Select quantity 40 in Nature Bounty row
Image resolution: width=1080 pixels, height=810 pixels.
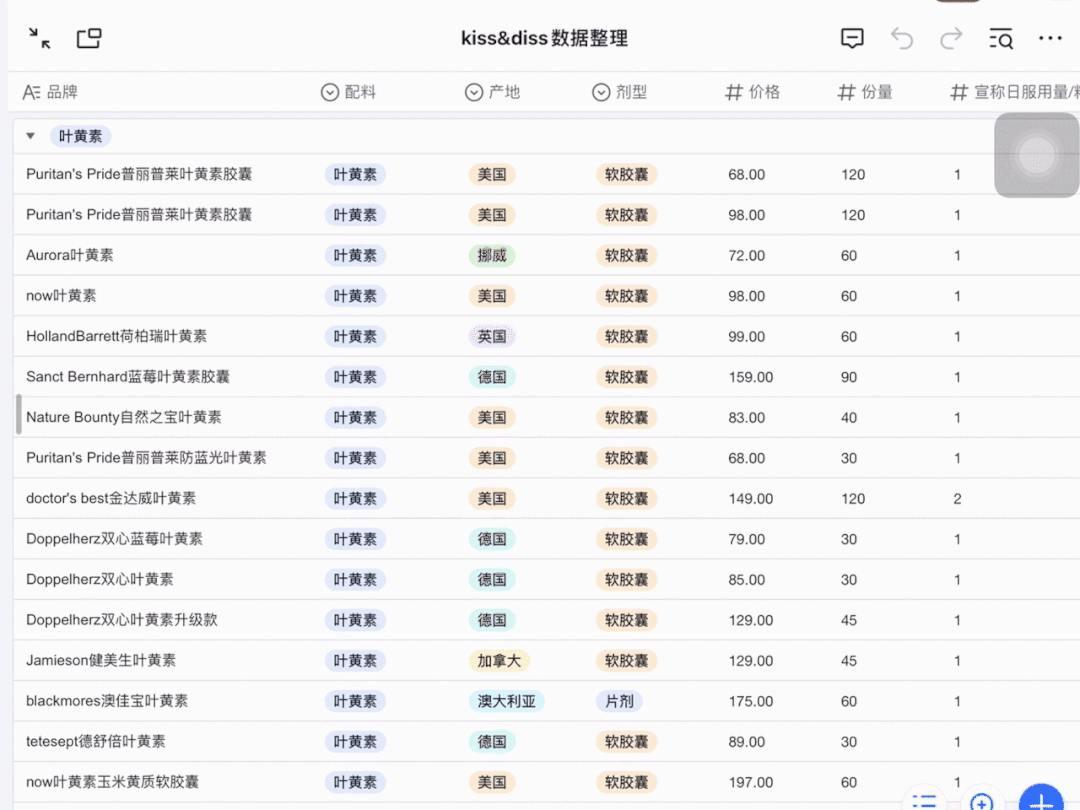coord(849,418)
